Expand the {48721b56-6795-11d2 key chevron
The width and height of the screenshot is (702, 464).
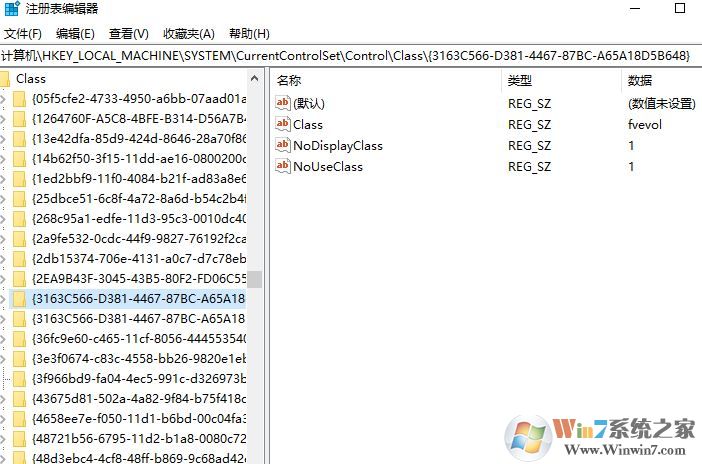coord(3,439)
